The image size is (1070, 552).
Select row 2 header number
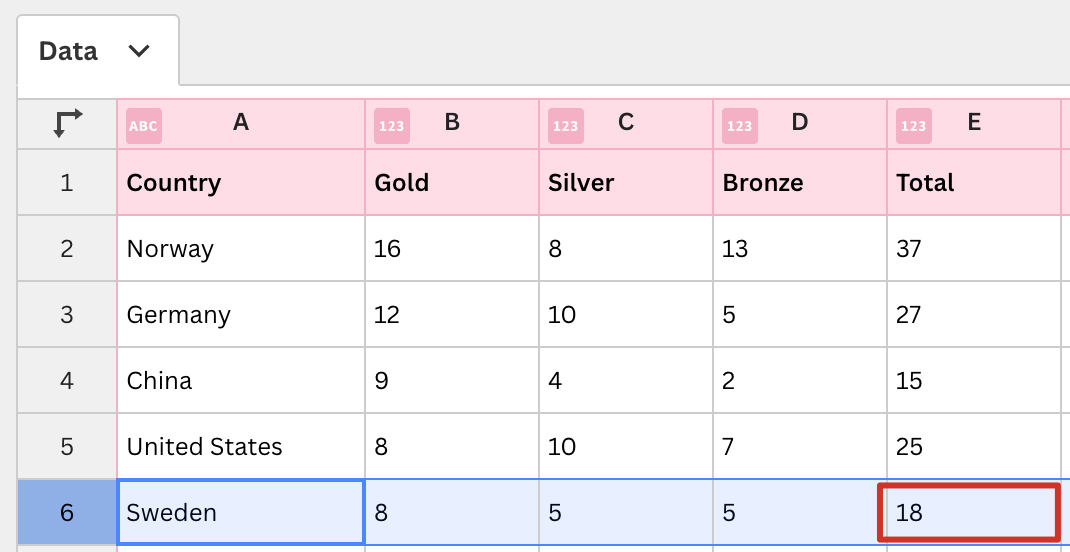(x=67, y=248)
